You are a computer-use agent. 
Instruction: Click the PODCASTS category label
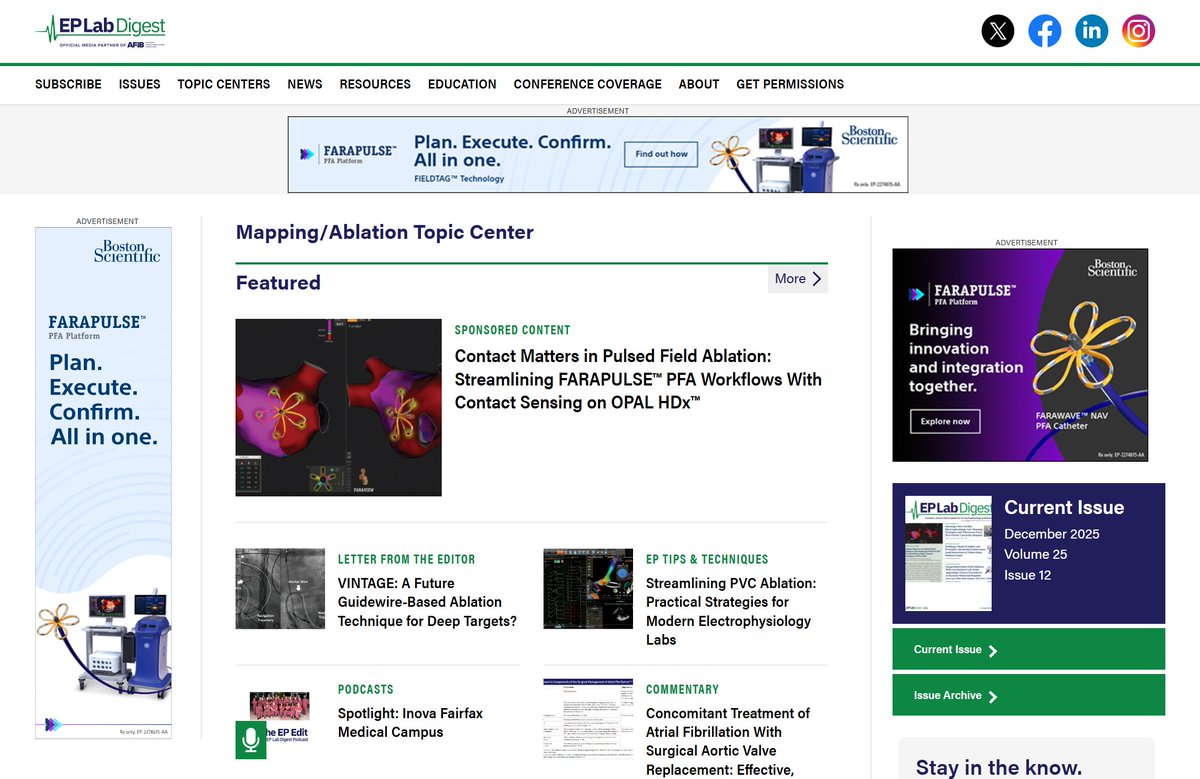click(x=366, y=689)
